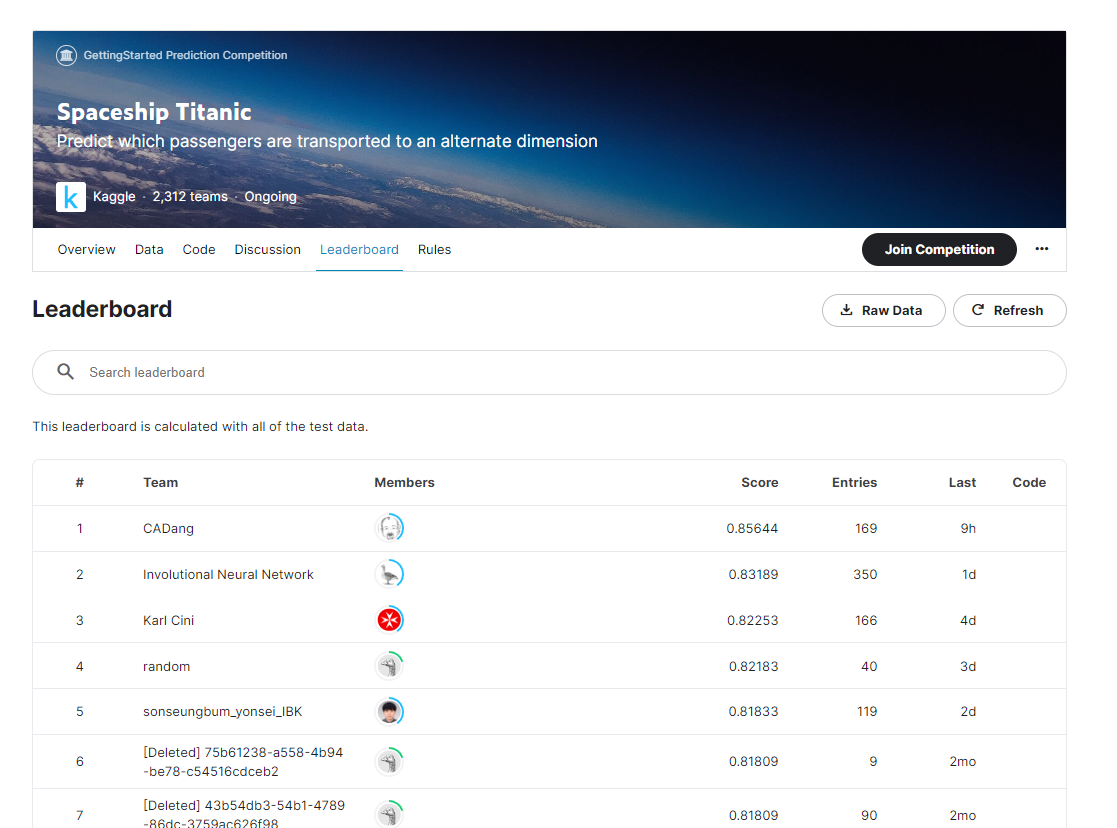1117x828 pixels.
Task: Open the three-dot more options menu
Action: [1041, 249]
